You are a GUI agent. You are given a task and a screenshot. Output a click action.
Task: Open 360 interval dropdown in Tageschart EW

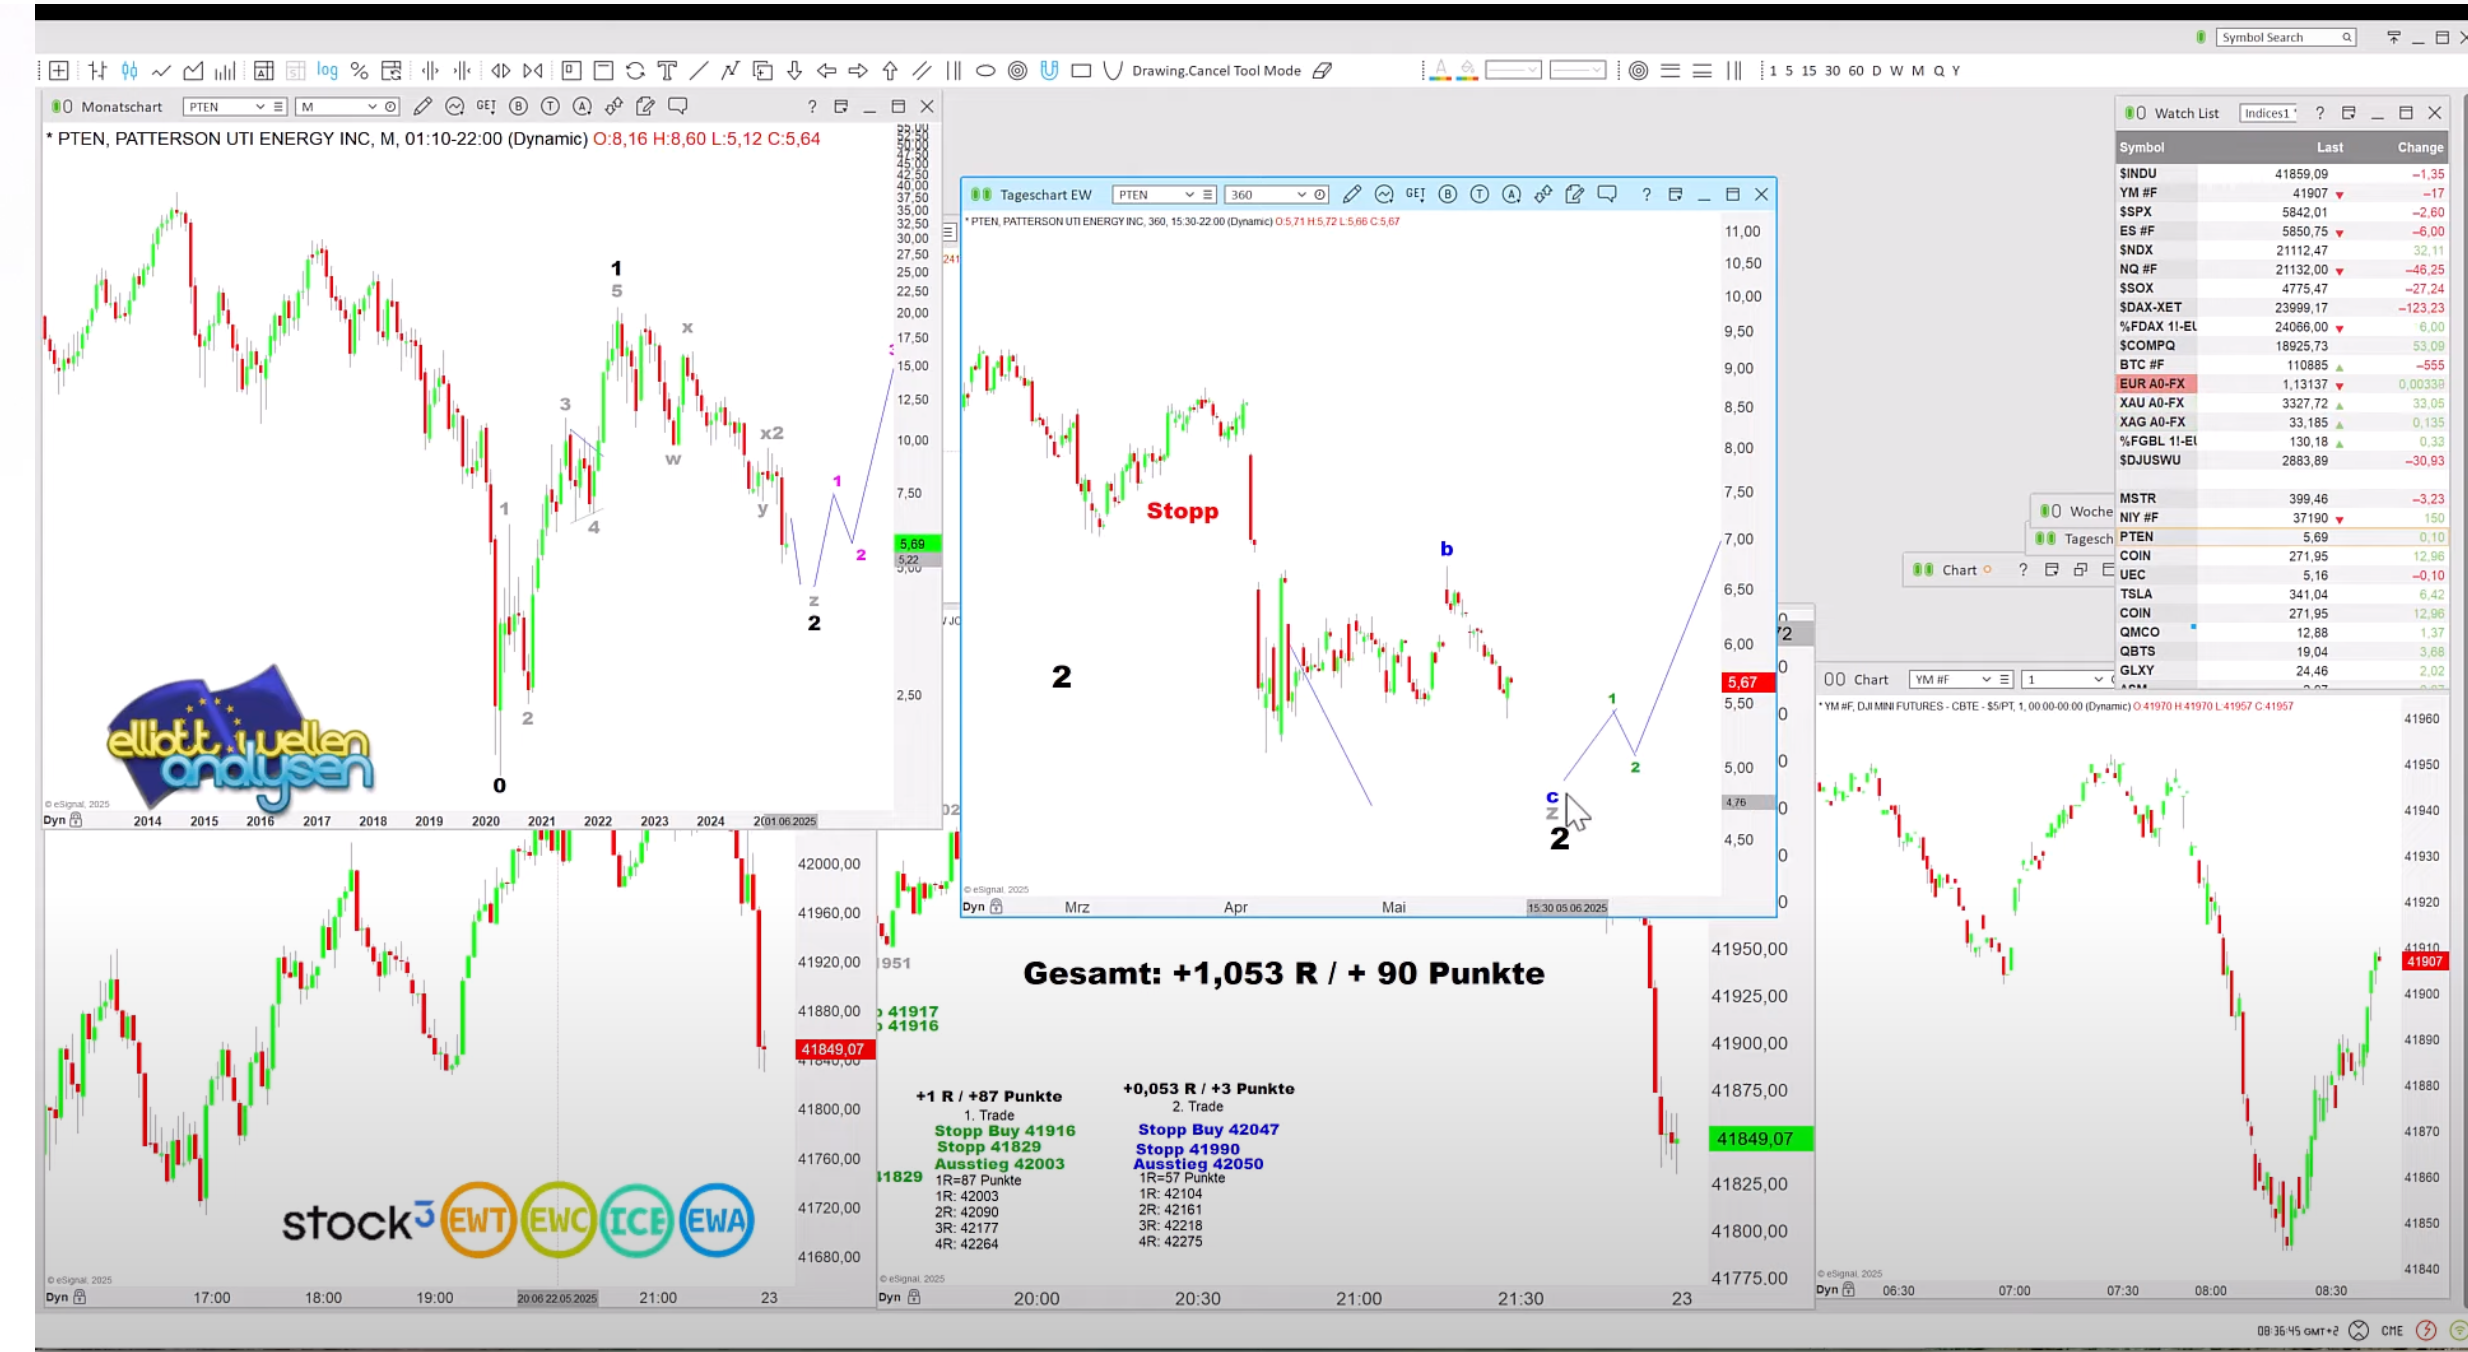tap(1301, 194)
